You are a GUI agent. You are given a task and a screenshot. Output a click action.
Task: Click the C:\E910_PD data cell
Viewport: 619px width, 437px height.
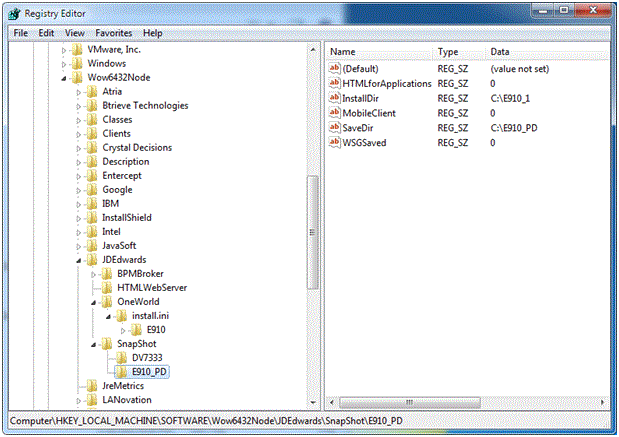click(x=514, y=128)
